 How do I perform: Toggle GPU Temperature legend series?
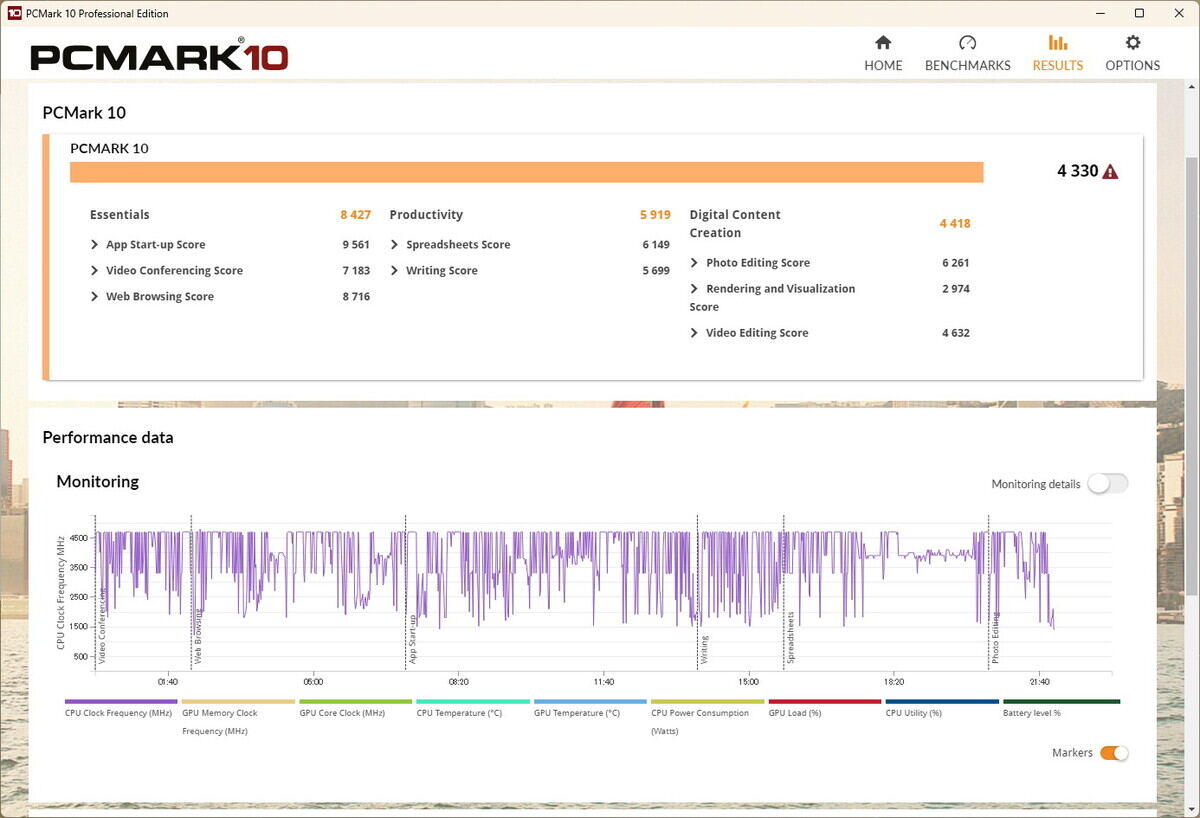pos(590,709)
